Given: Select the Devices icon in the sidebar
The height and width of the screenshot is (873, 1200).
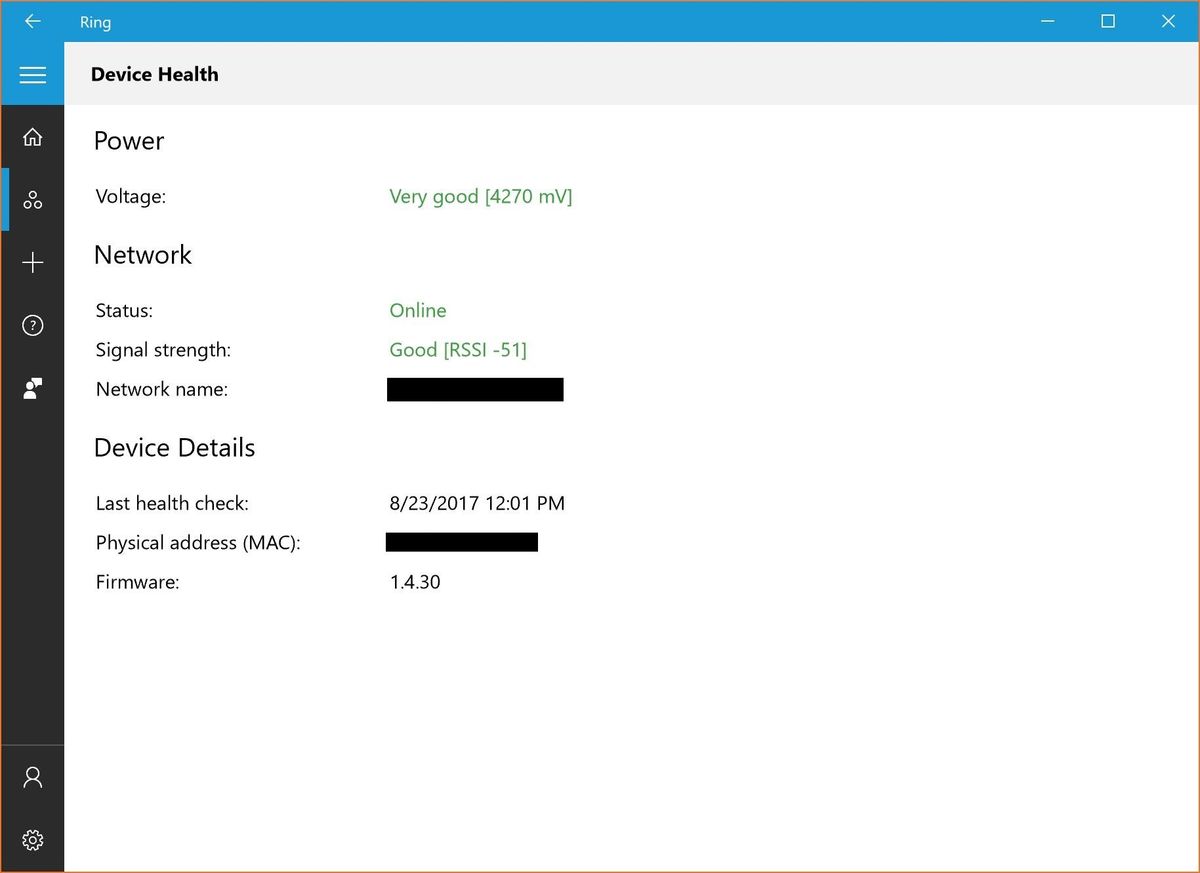Looking at the screenshot, I should 33,200.
